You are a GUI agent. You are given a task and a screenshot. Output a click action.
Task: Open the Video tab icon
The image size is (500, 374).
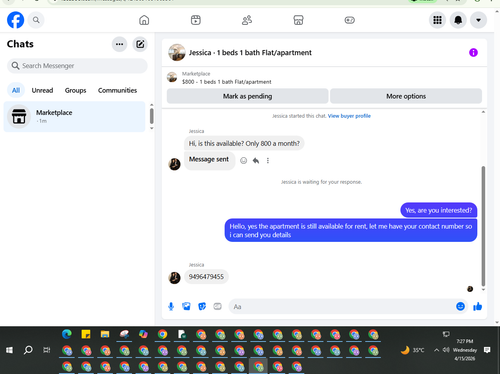[x=196, y=20]
